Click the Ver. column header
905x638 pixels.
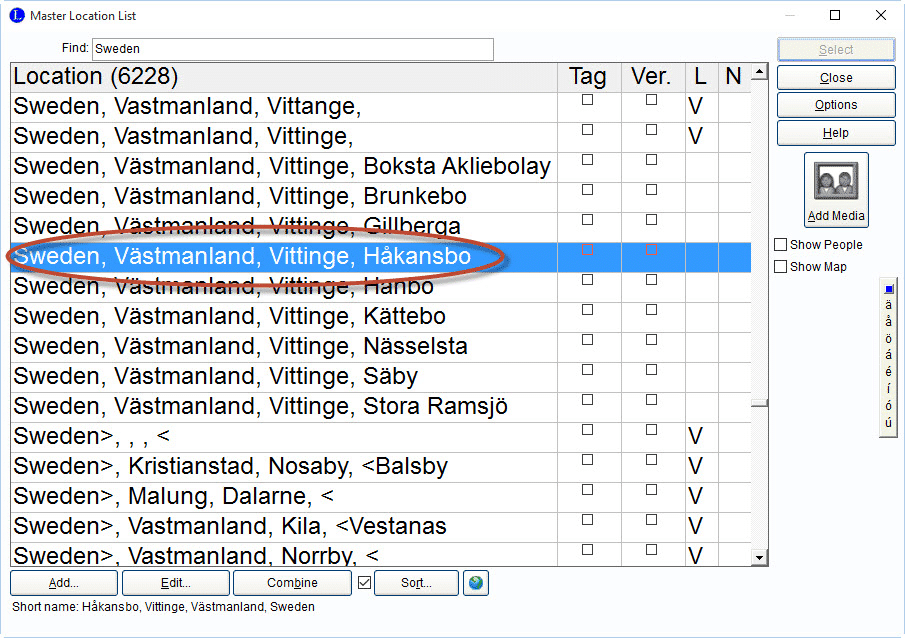click(653, 77)
